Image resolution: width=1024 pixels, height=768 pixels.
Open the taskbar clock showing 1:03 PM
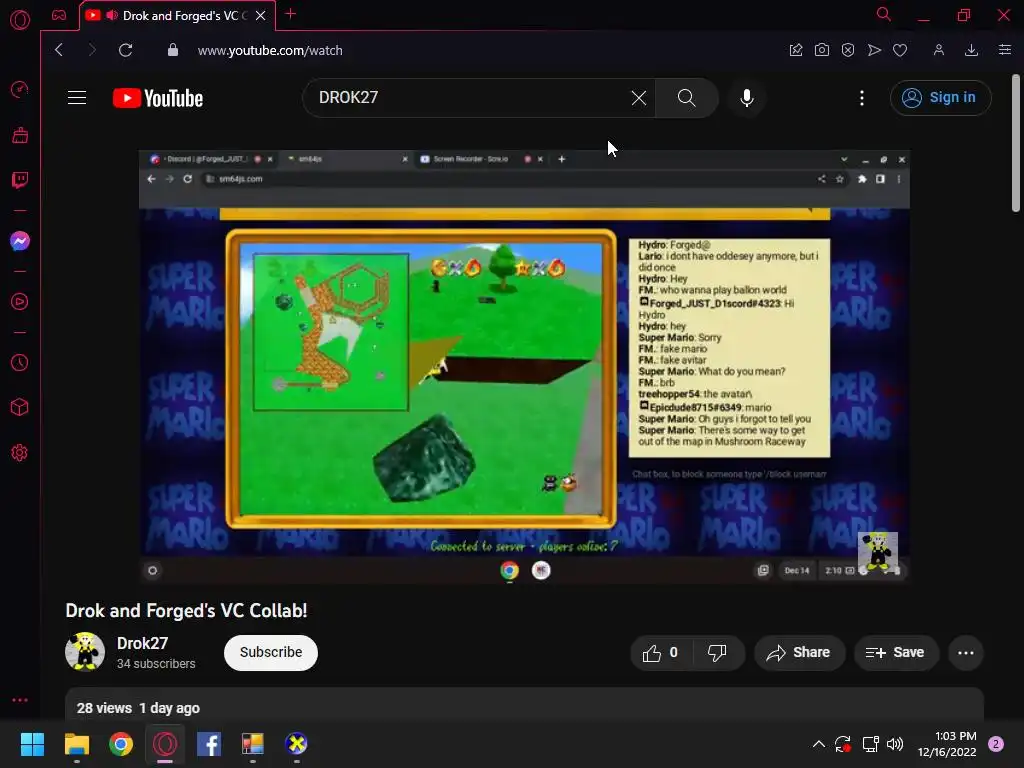[x=947, y=744]
